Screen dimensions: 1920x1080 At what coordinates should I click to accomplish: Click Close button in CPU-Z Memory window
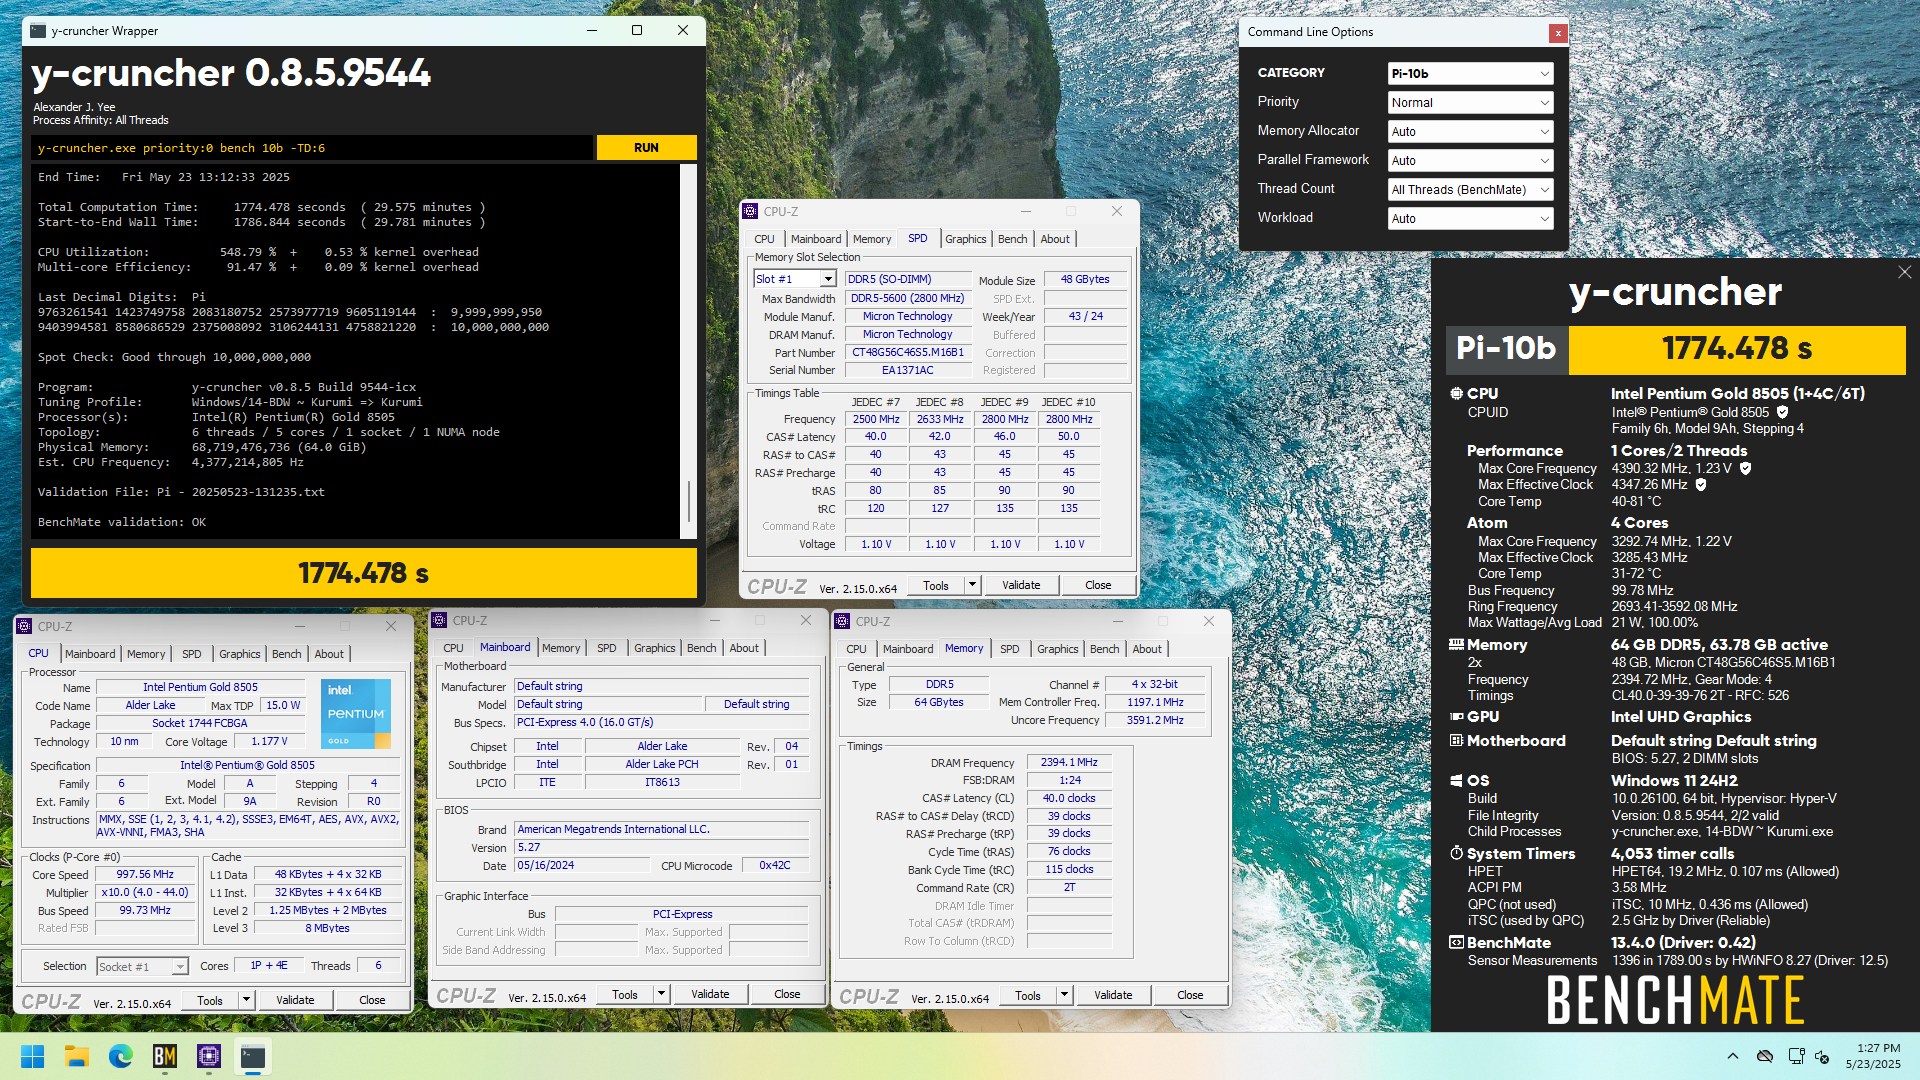1190,995
